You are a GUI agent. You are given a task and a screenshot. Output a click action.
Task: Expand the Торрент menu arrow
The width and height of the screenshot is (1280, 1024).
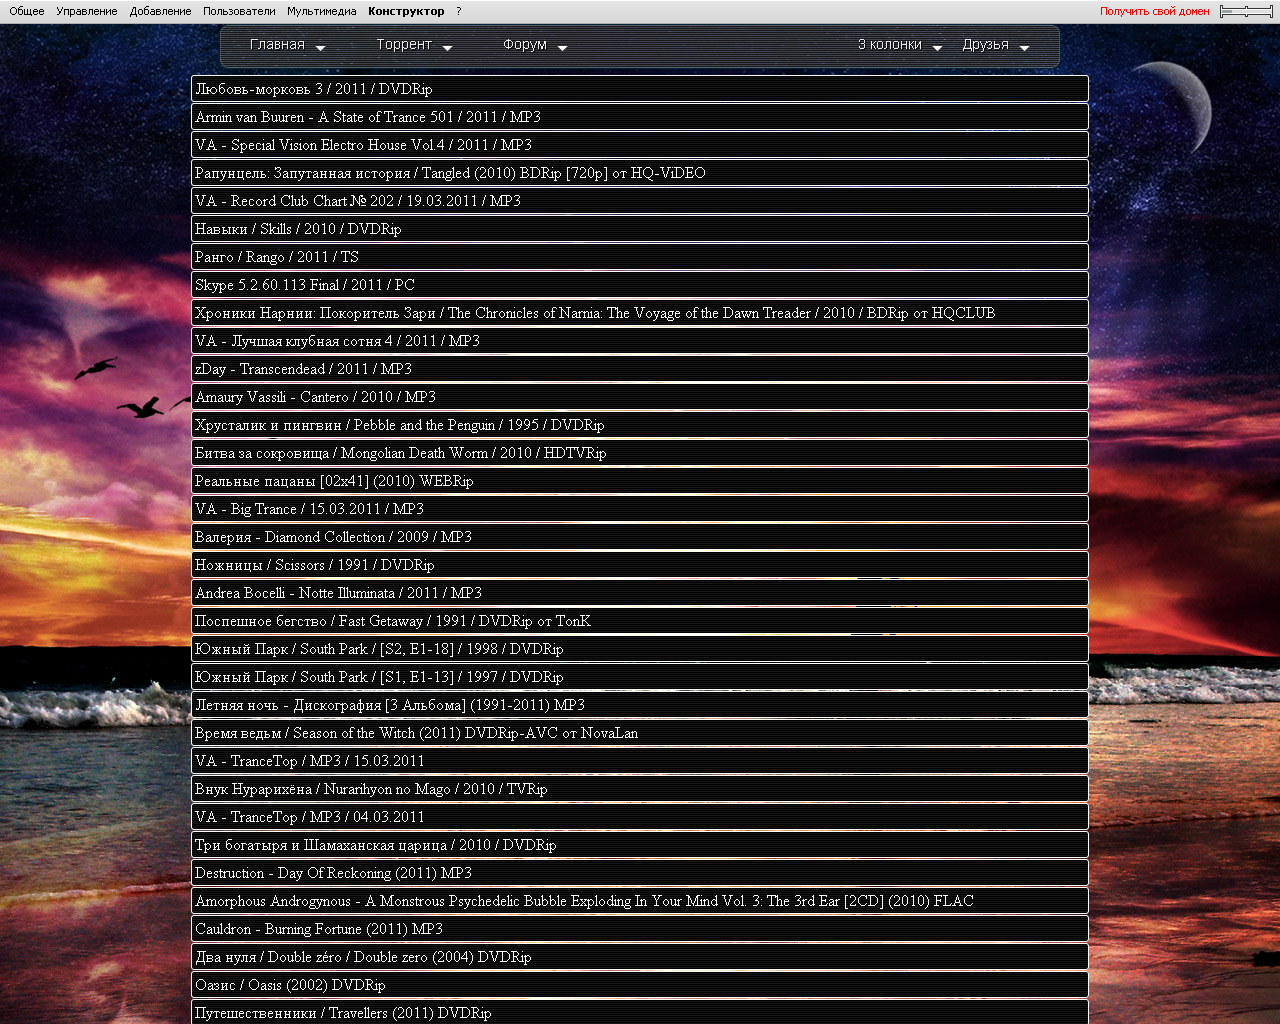[447, 48]
